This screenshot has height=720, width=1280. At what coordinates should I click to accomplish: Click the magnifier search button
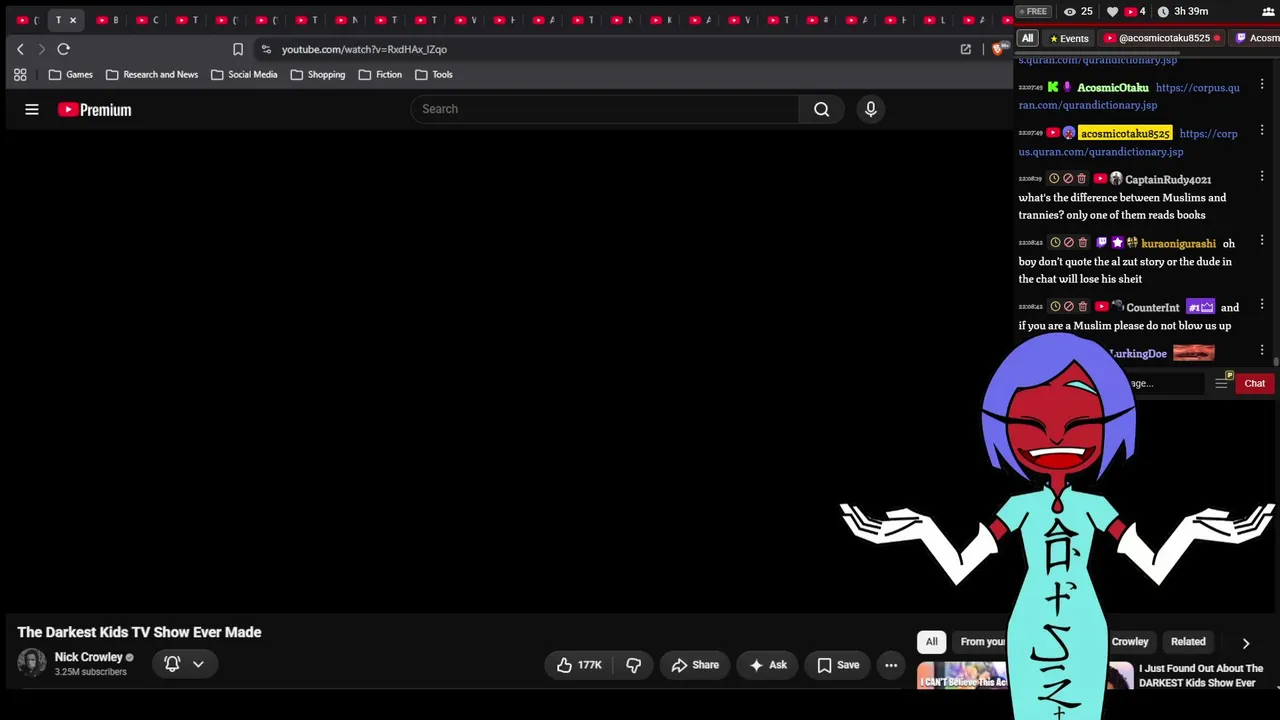pos(821,109)
